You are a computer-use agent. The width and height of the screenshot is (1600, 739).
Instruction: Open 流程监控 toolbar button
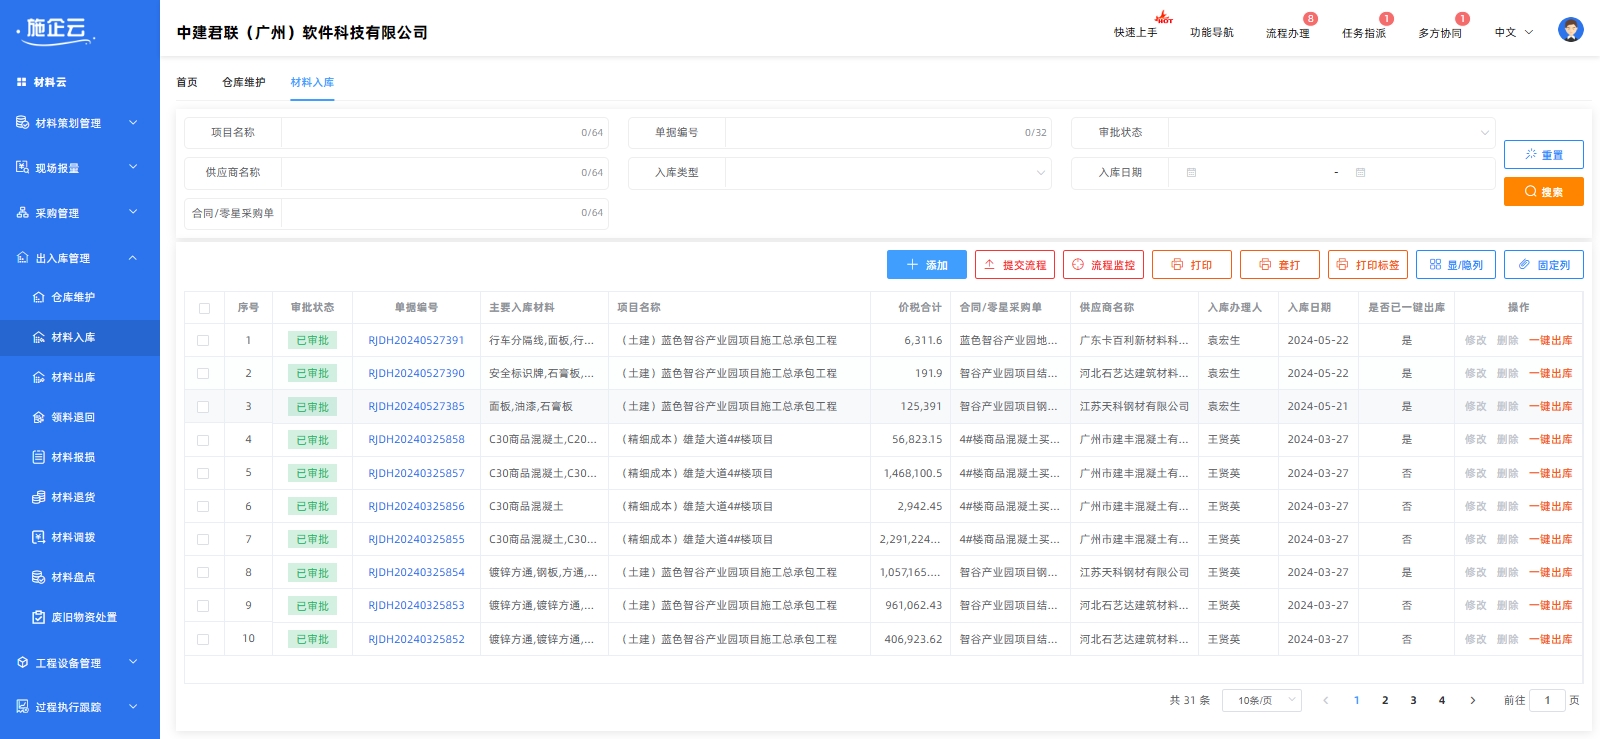1103,265
